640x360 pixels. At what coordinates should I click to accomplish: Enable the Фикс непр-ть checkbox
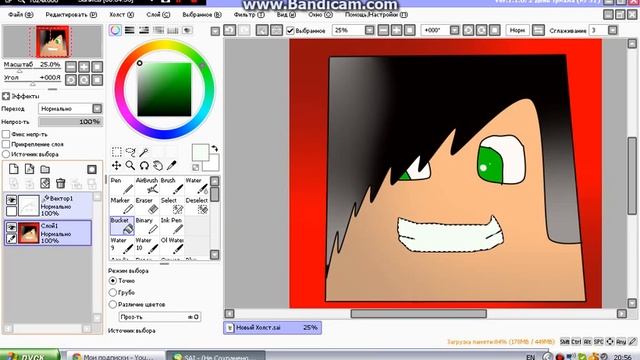6,134
